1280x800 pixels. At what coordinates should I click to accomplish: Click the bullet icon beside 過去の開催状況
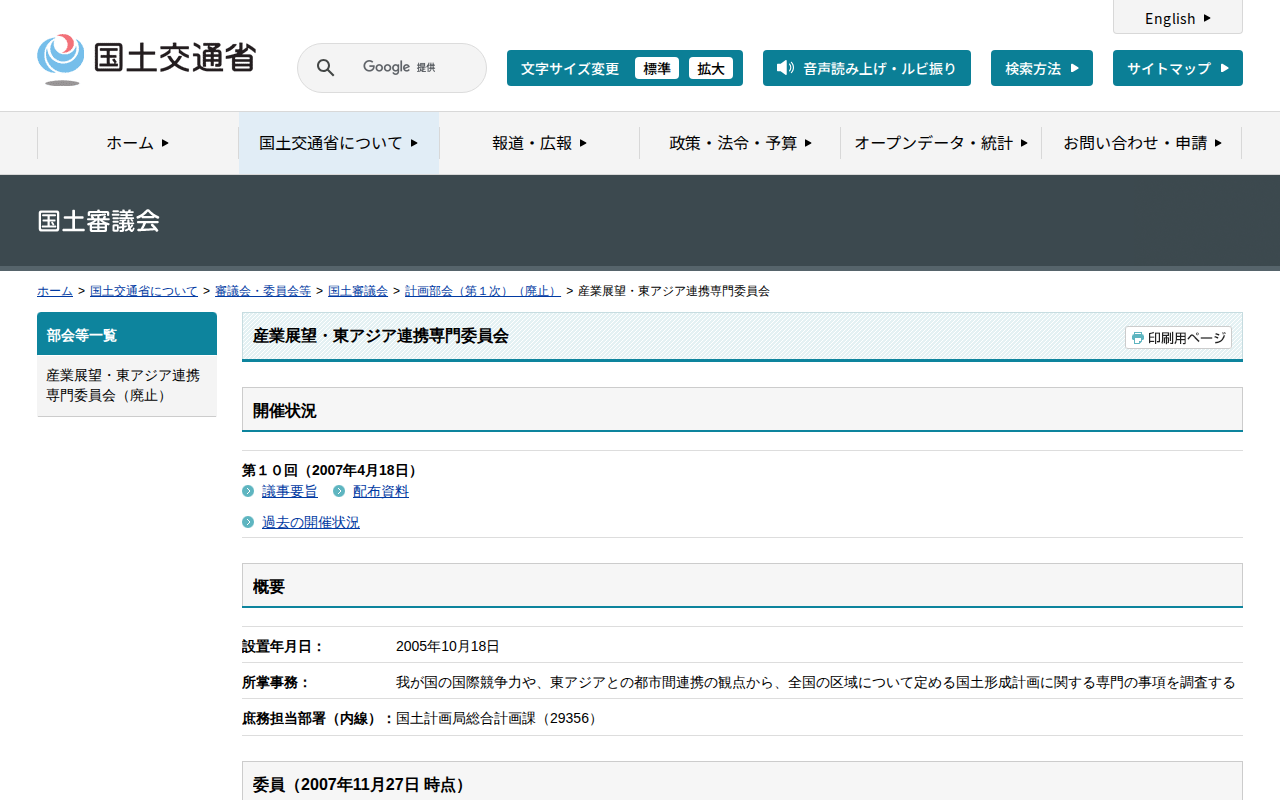point(248,522)
